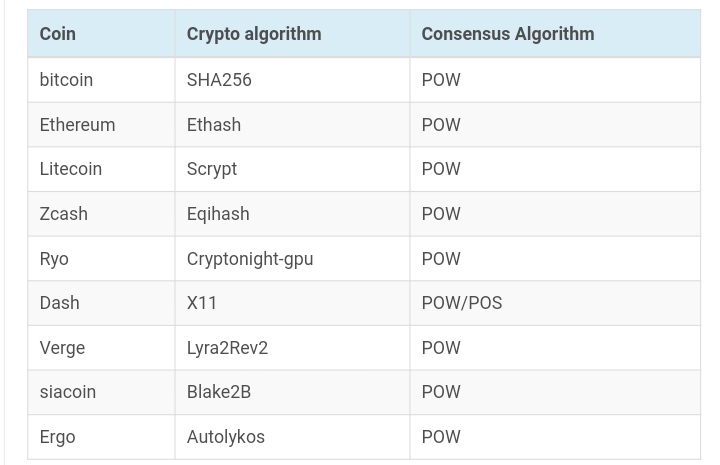The width and height of the screenshot is (720, 465).
Task: Select the Cryptonight-gpu cell
Action: [x=250, y=259]
